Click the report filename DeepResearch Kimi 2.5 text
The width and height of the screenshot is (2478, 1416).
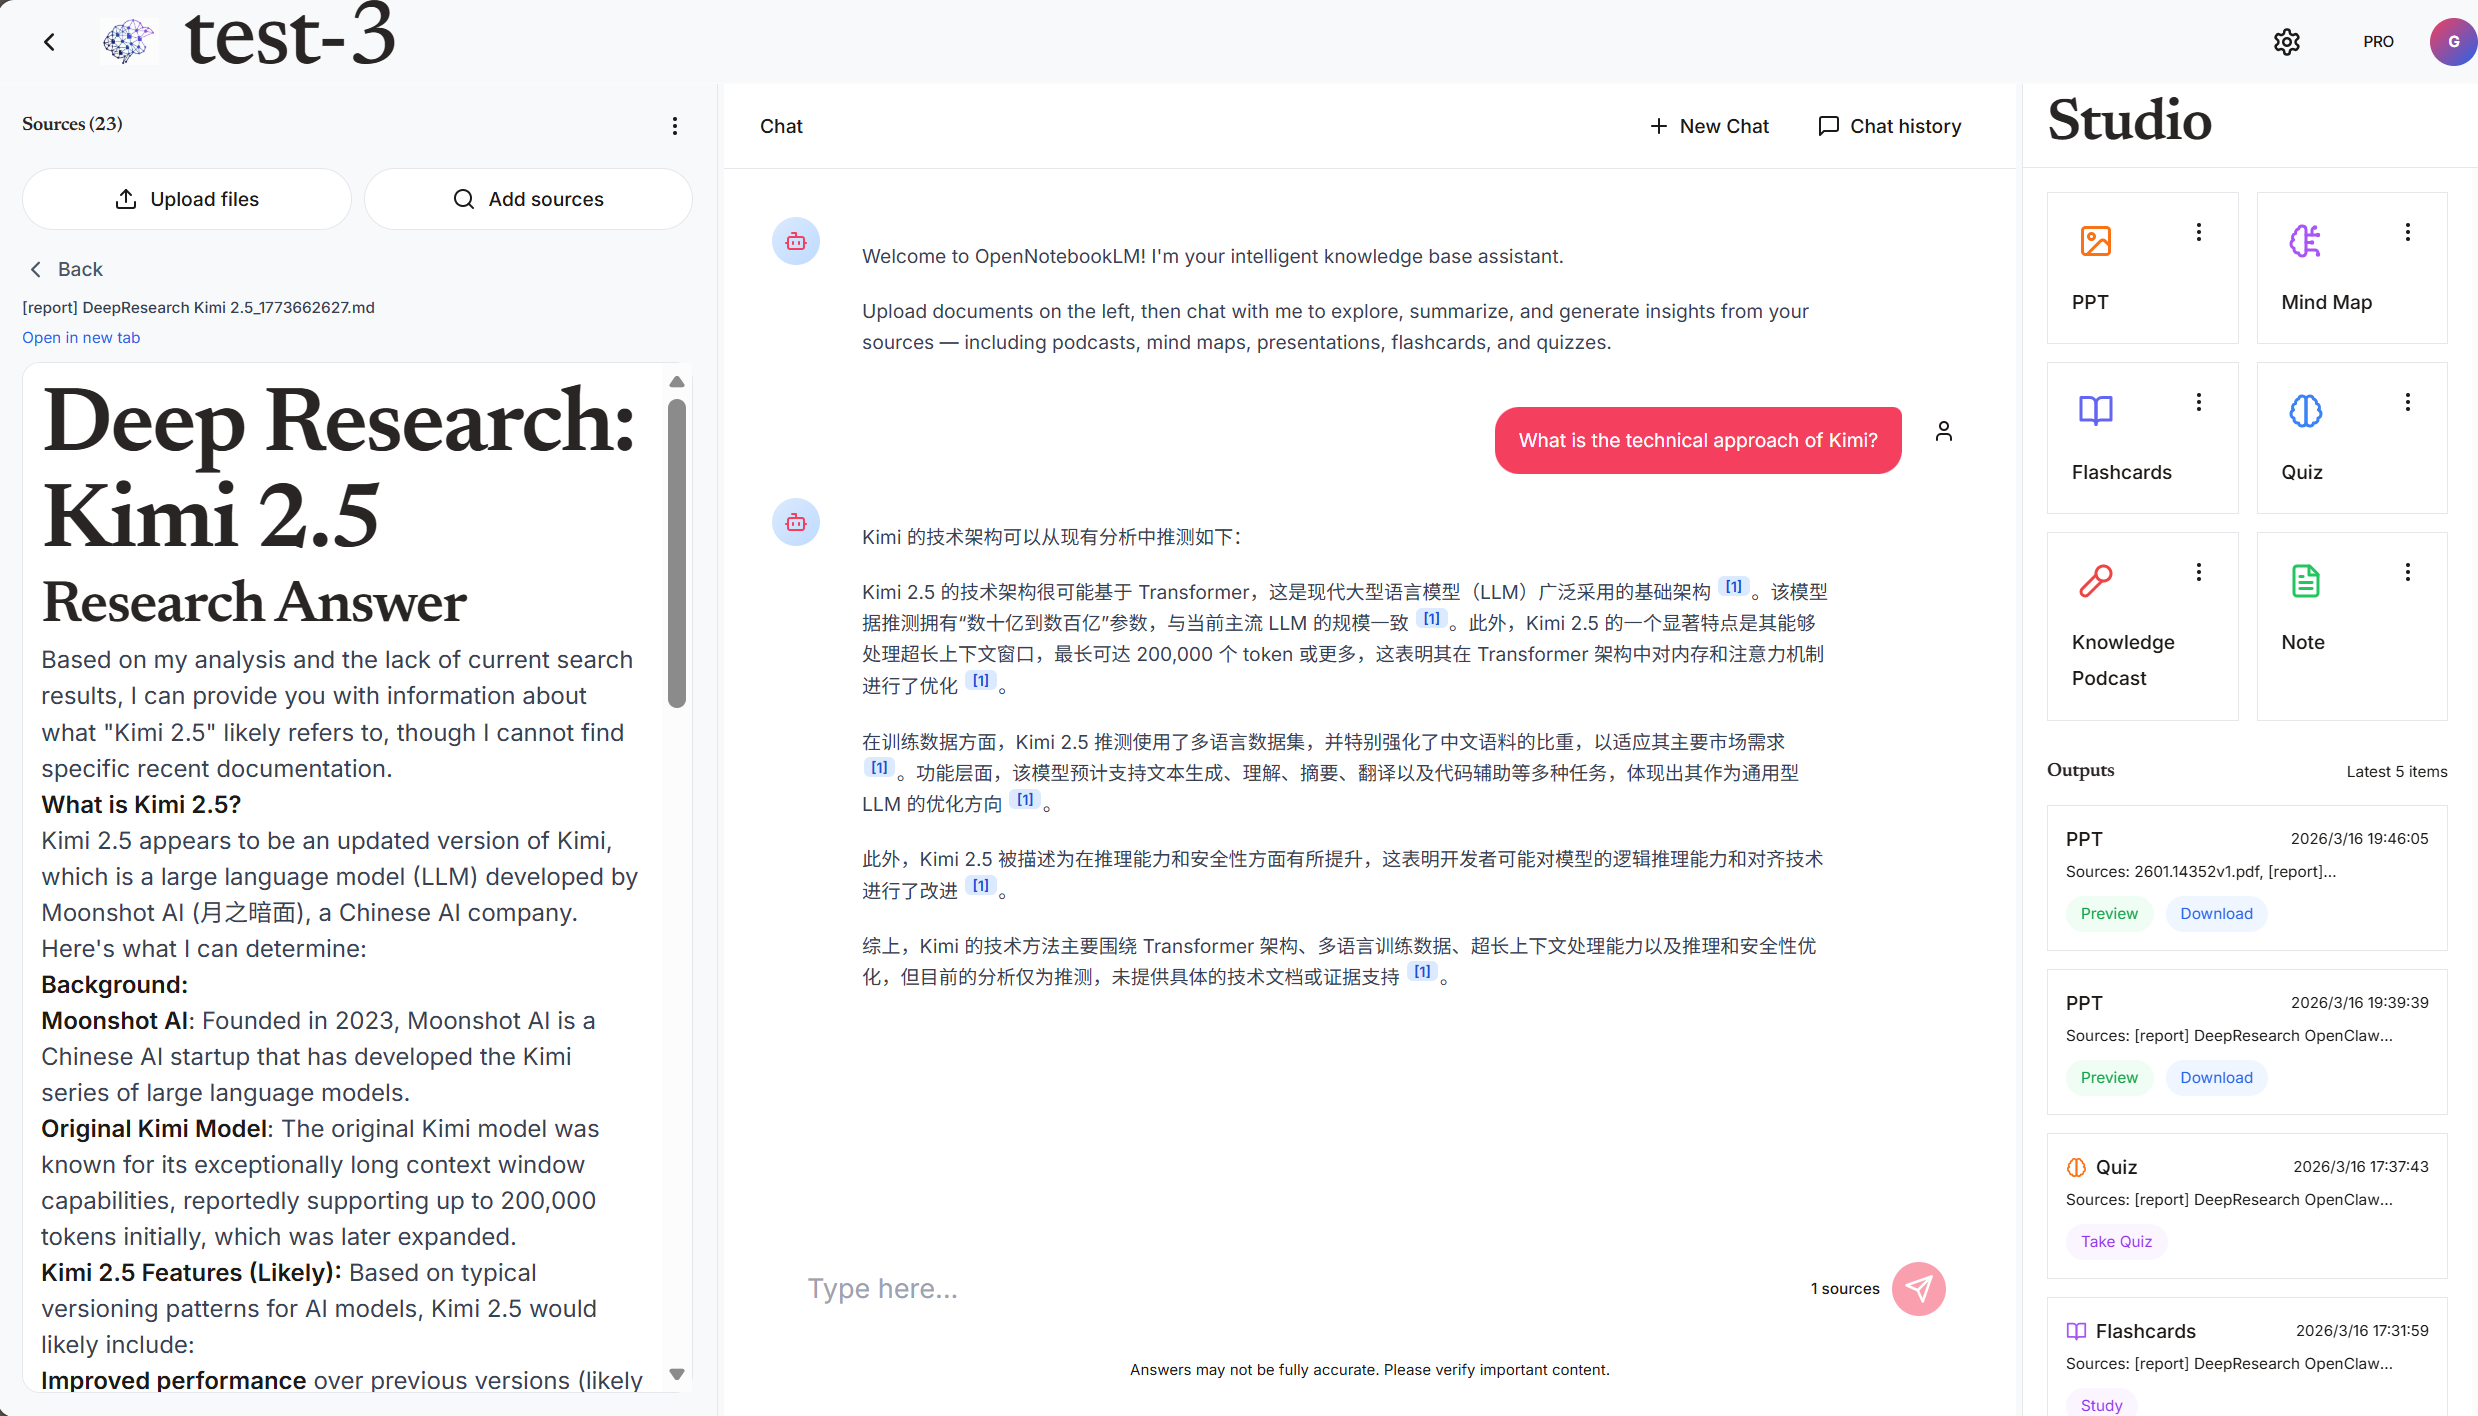point(198,308)
